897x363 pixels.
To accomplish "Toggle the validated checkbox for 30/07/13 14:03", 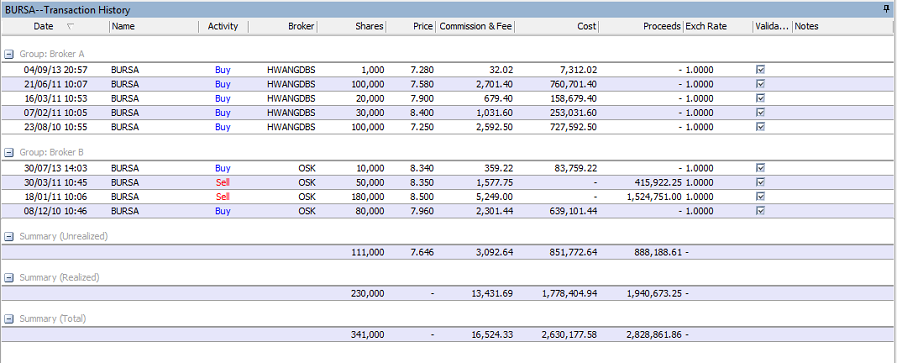I will 760,168.
